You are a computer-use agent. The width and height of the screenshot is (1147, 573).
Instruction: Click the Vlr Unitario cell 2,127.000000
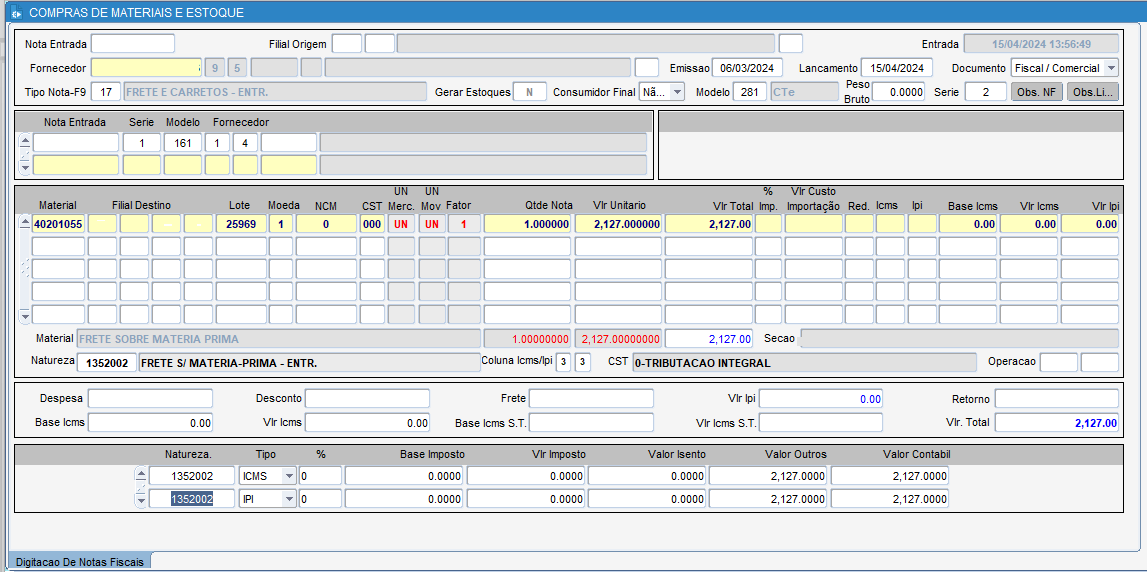pyautogui.click(x=618, y=224)
